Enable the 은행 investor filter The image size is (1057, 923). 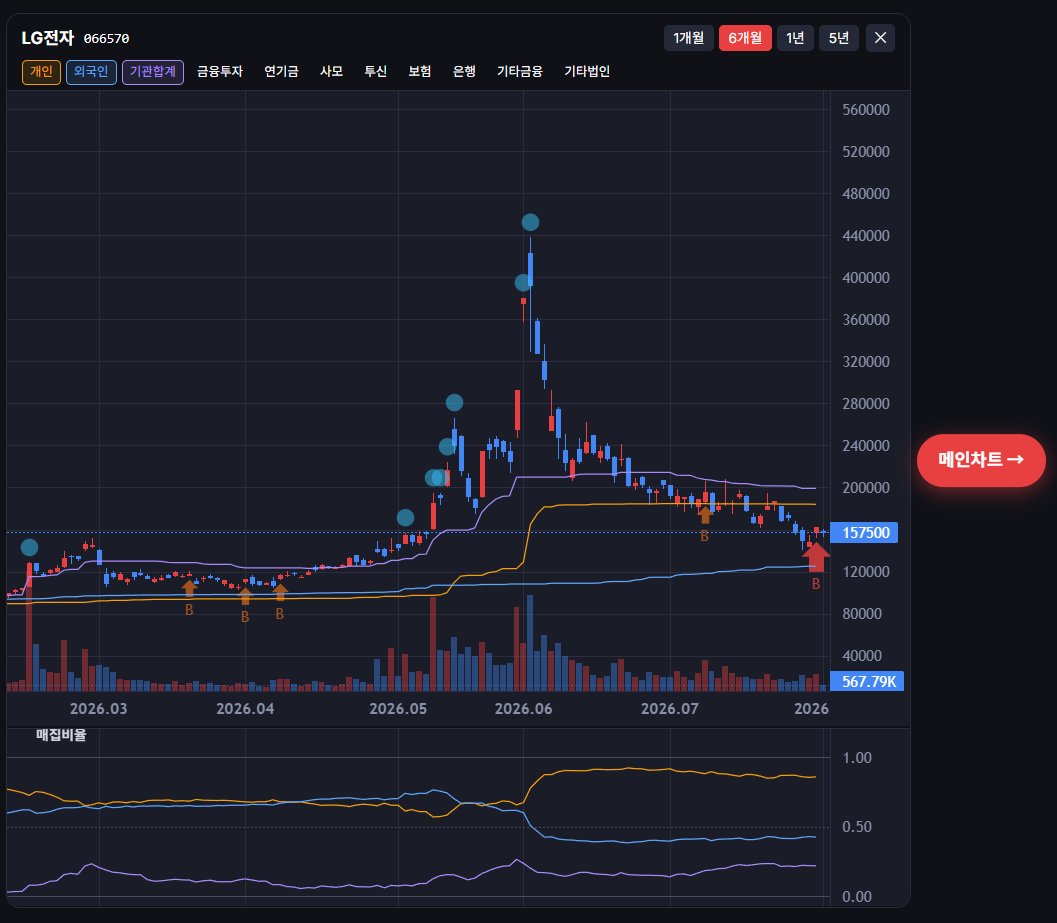[x=464, y=71]
